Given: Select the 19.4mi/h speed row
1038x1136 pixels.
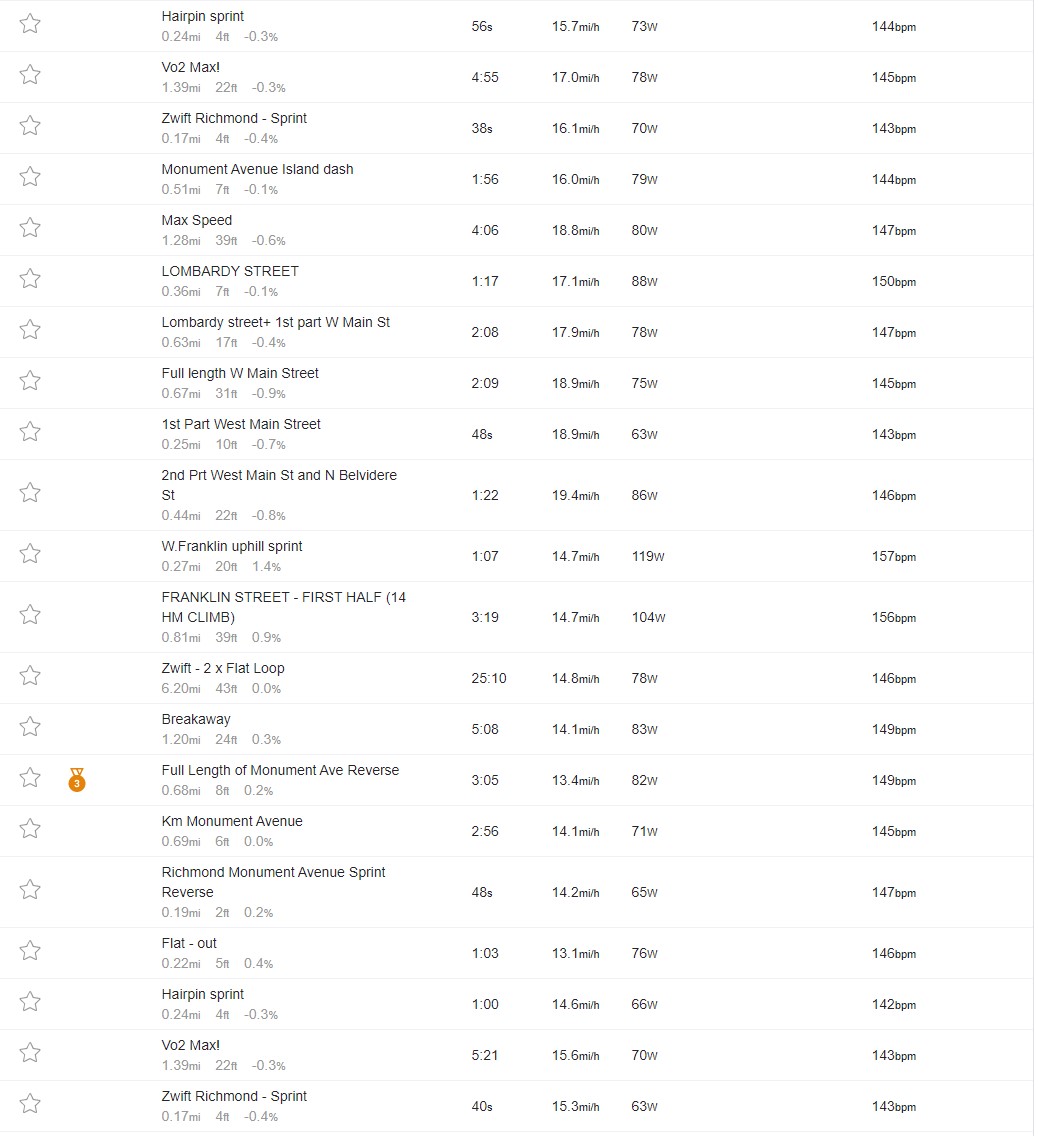Looking at the screenshot, I should [576, 496].
